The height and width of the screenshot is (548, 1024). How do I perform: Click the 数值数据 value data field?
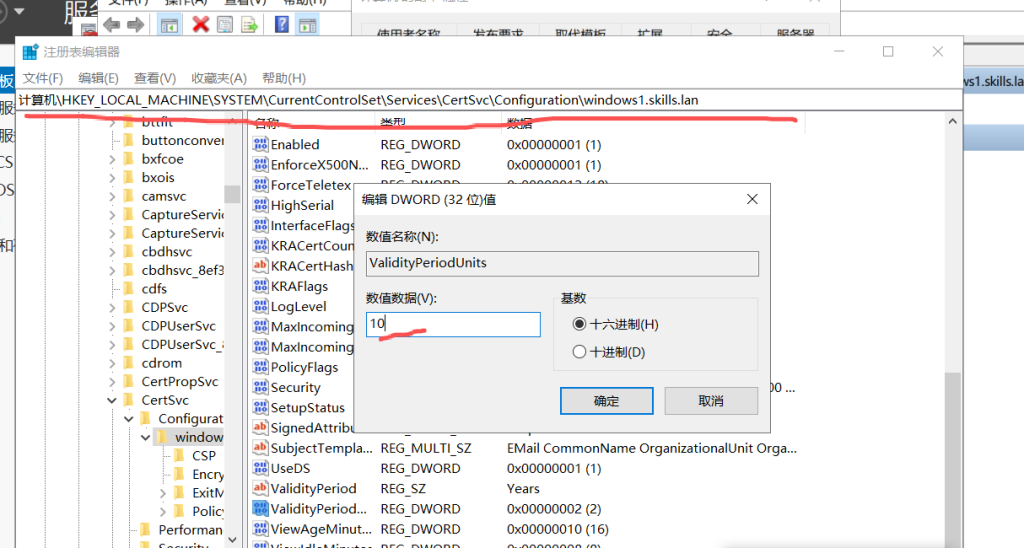point(453,324)
